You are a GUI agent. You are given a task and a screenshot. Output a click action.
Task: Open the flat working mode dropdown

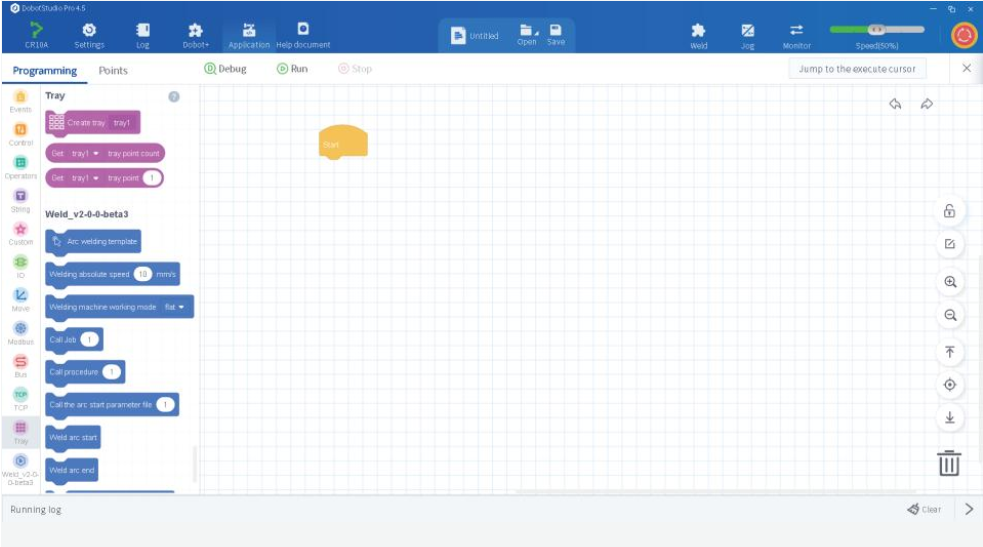[x=174, y=307]
